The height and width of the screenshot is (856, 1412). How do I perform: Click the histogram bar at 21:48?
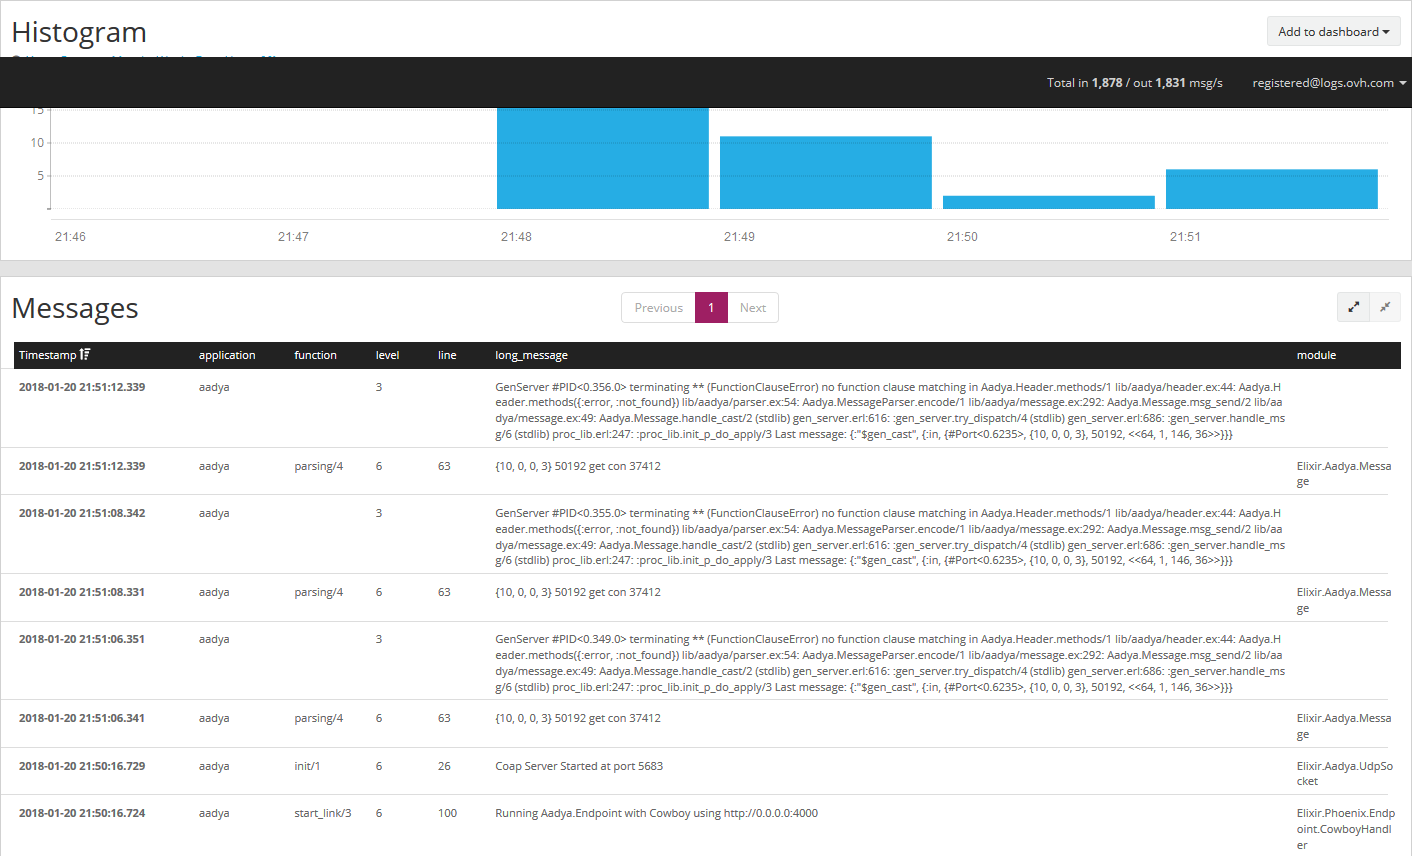602,158
